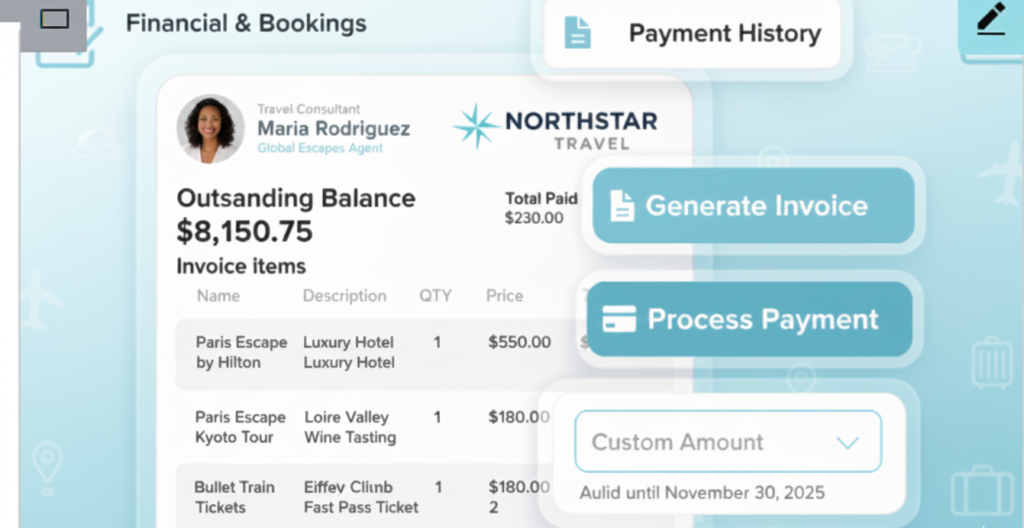
Task: Select the Paris Escape by Hilton row
Action: point(380,353)
